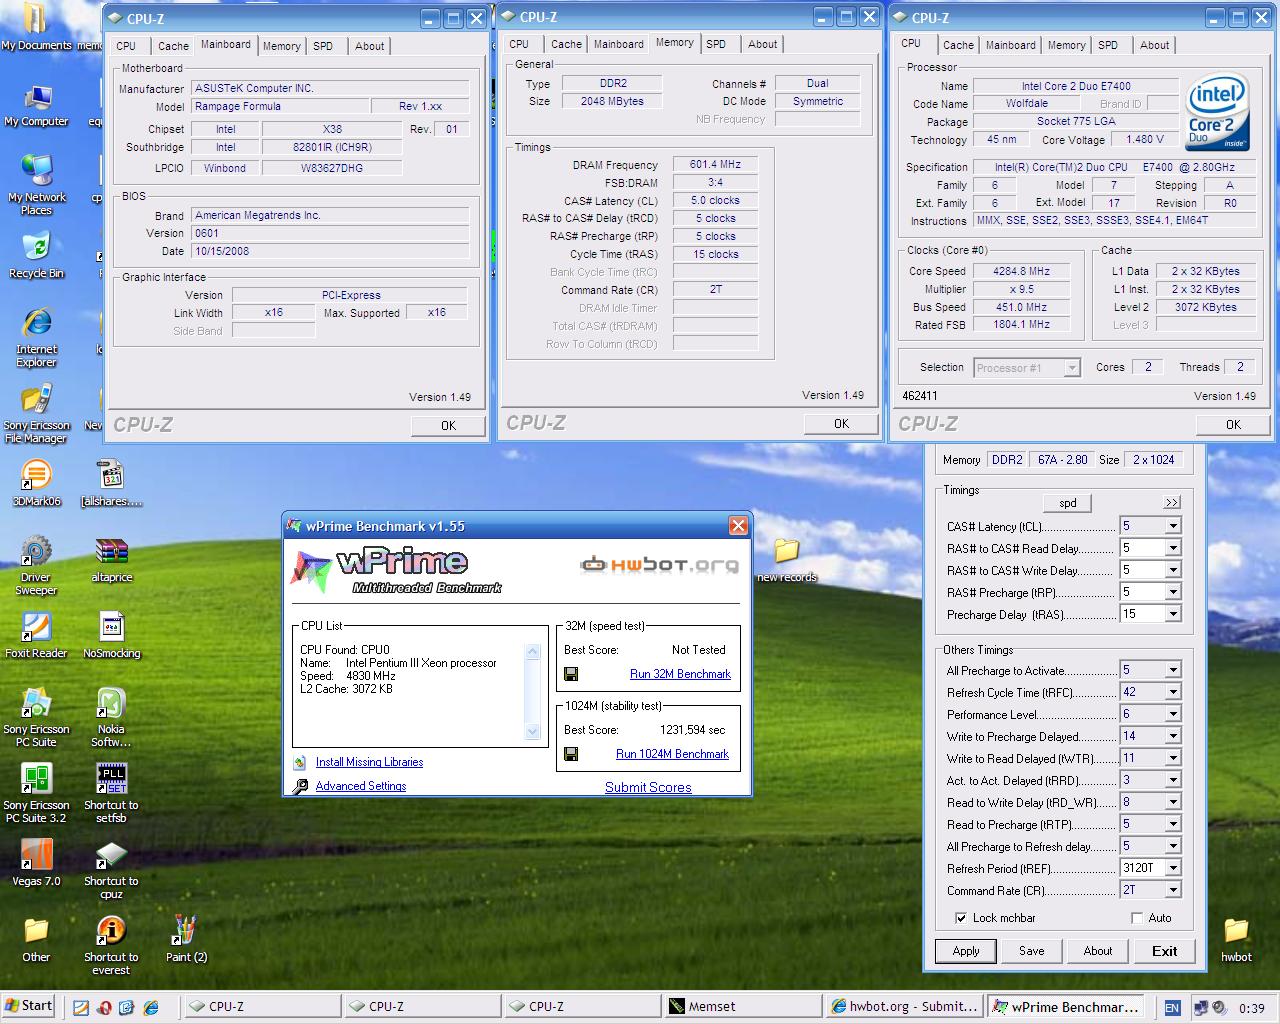The image size is (1280, 1024).
Task: Launch Internet Explorer from desktop
Action: [36, 338]
